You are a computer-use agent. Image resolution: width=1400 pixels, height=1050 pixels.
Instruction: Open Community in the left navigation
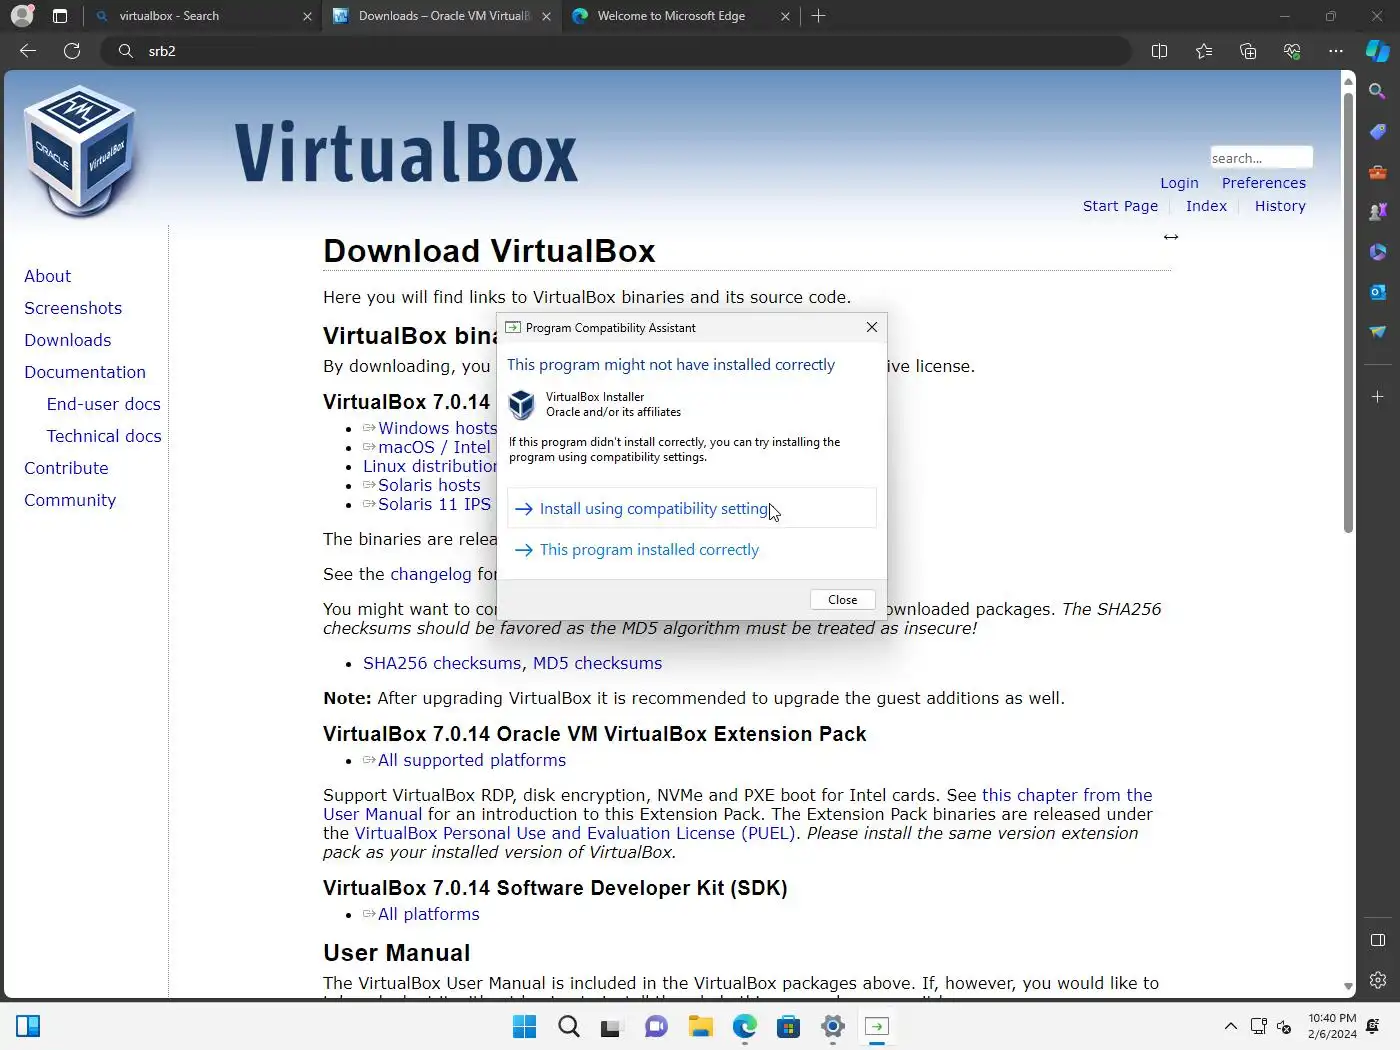pos(70,500)
